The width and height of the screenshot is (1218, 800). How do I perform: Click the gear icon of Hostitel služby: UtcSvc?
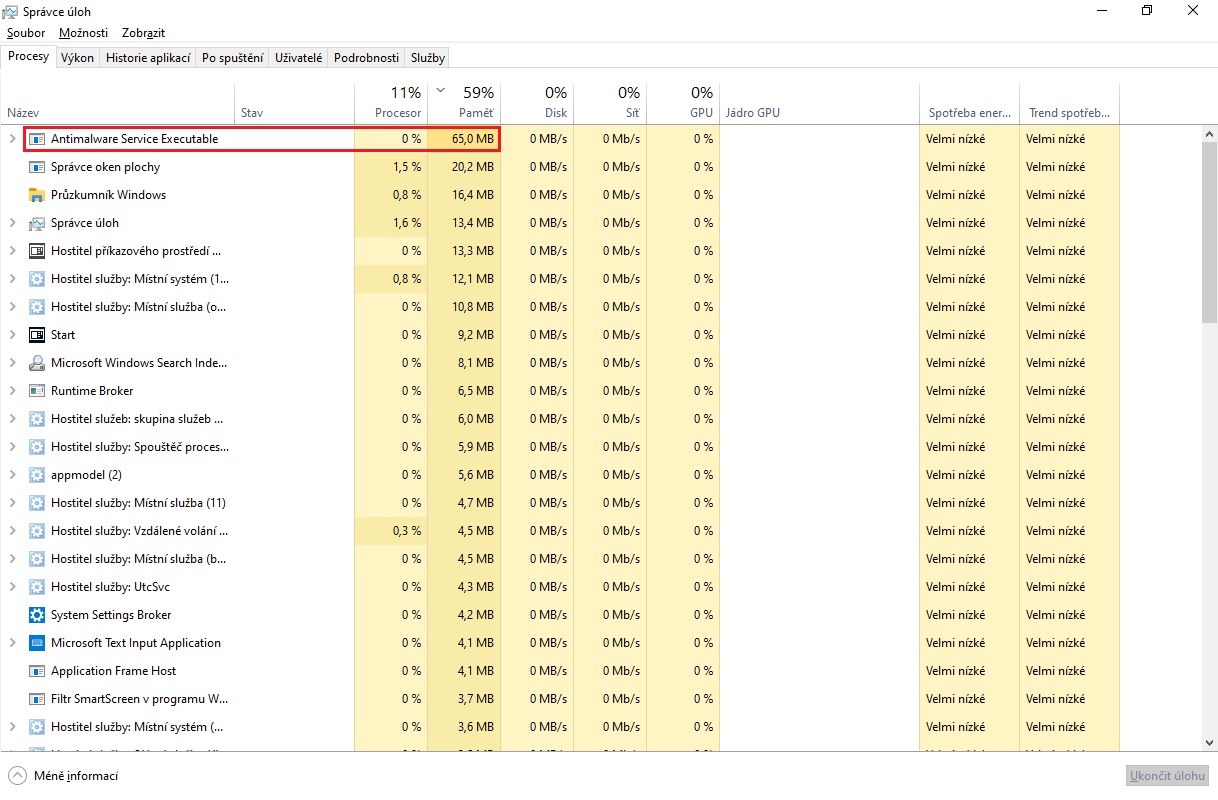coord(37,587)
